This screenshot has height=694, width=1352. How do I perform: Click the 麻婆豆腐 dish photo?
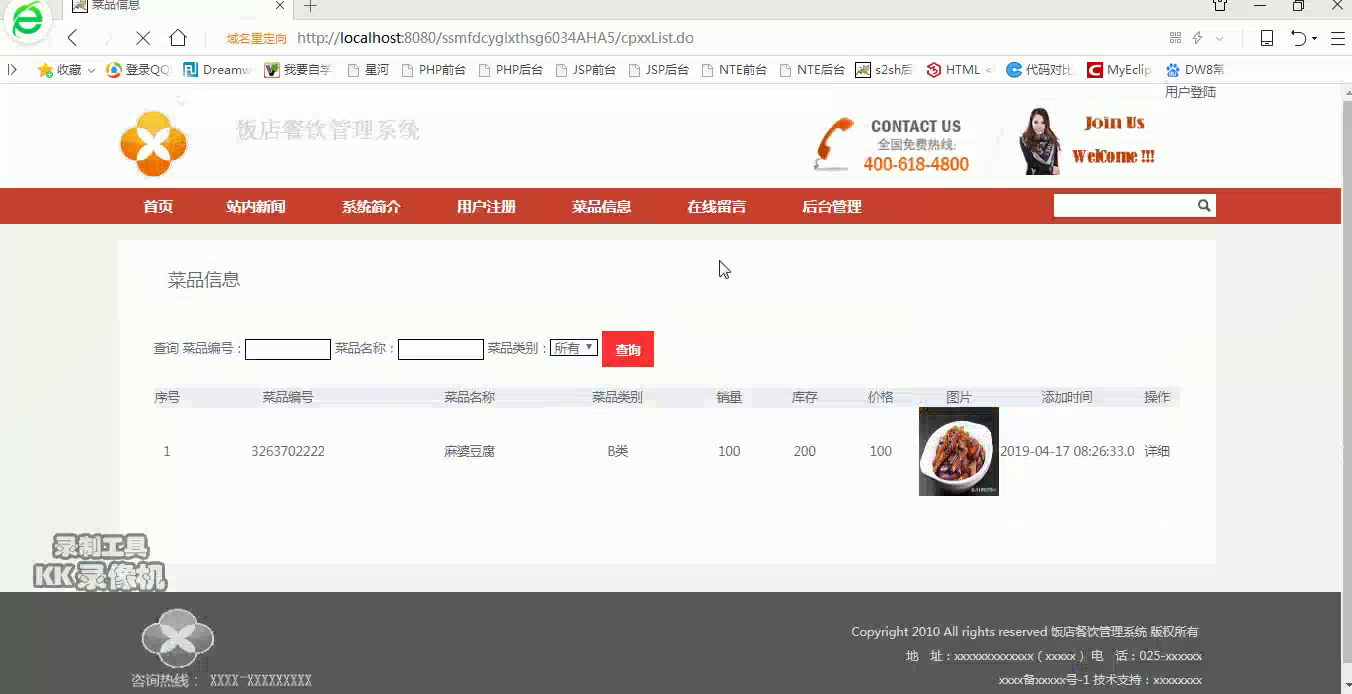pos(959,451)
